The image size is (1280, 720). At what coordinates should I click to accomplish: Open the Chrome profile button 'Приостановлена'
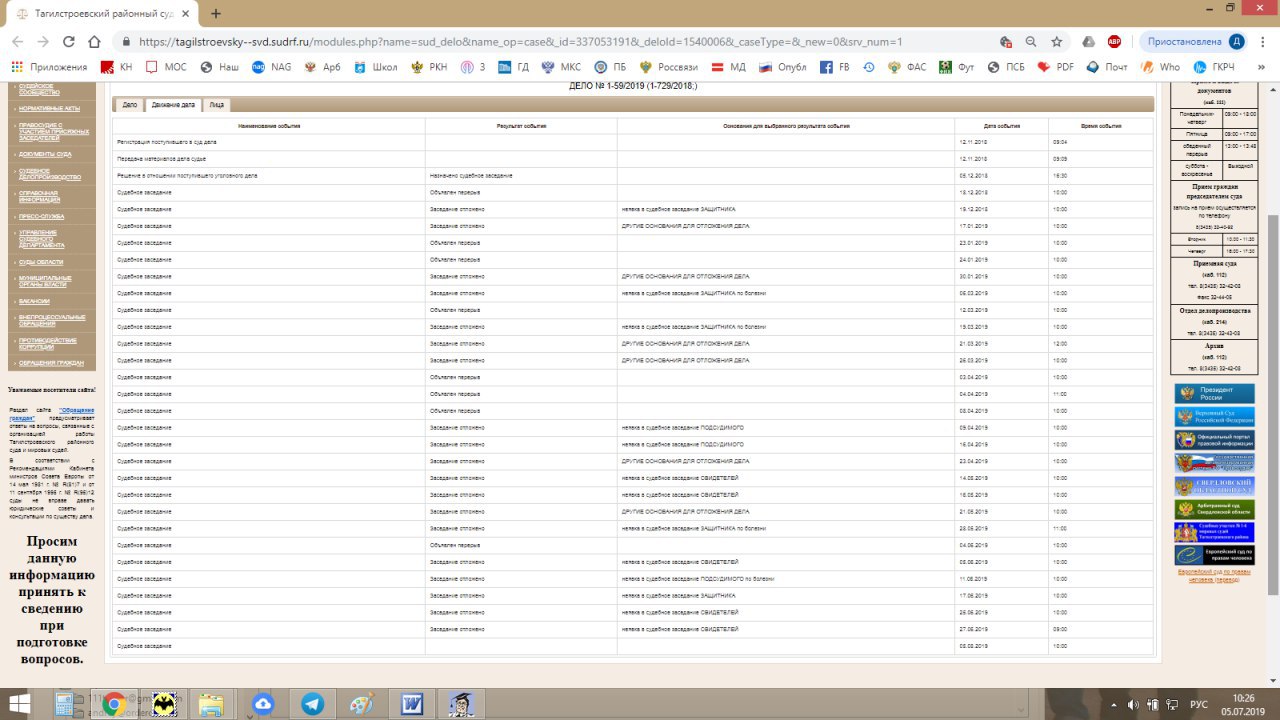pos(1184,42)
